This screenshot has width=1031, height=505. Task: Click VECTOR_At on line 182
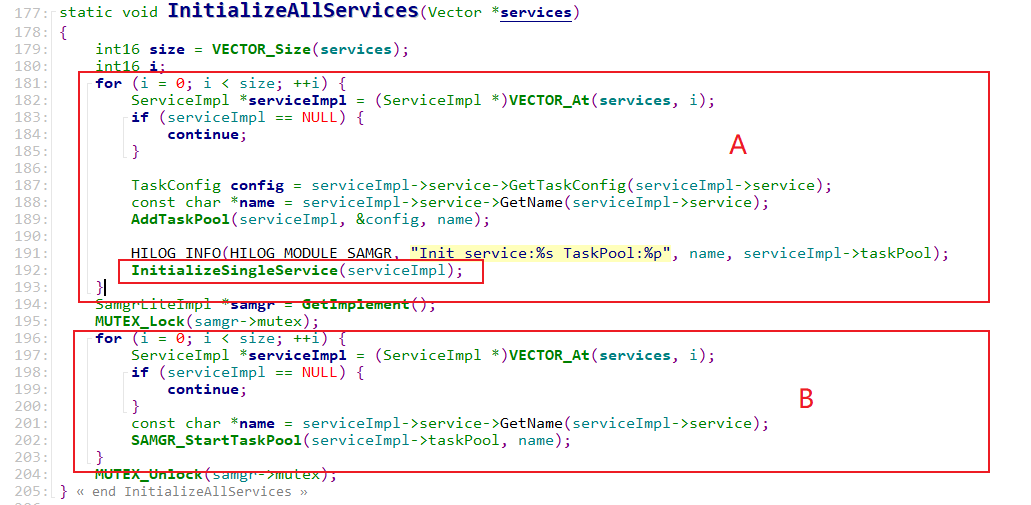(550, 100)
